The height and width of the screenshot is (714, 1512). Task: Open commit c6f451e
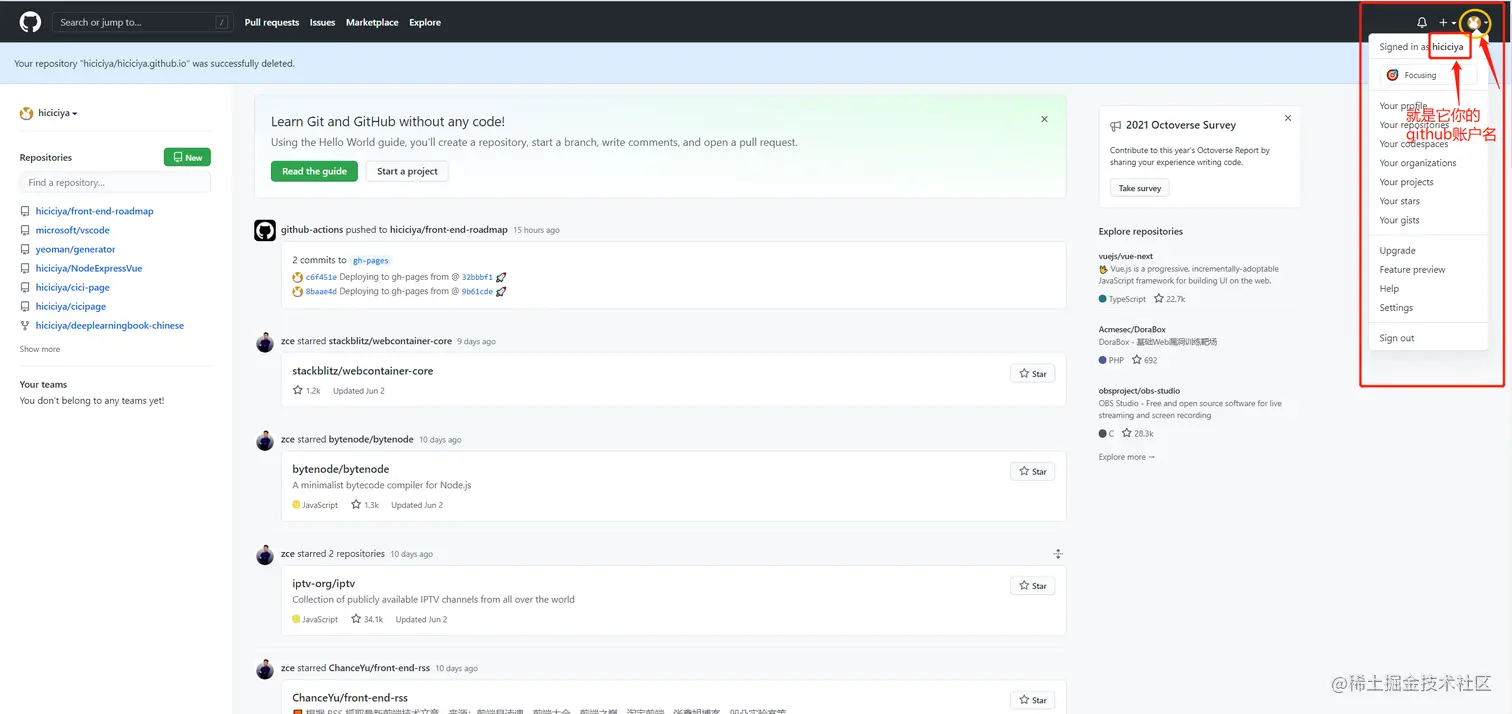[321, 277]
